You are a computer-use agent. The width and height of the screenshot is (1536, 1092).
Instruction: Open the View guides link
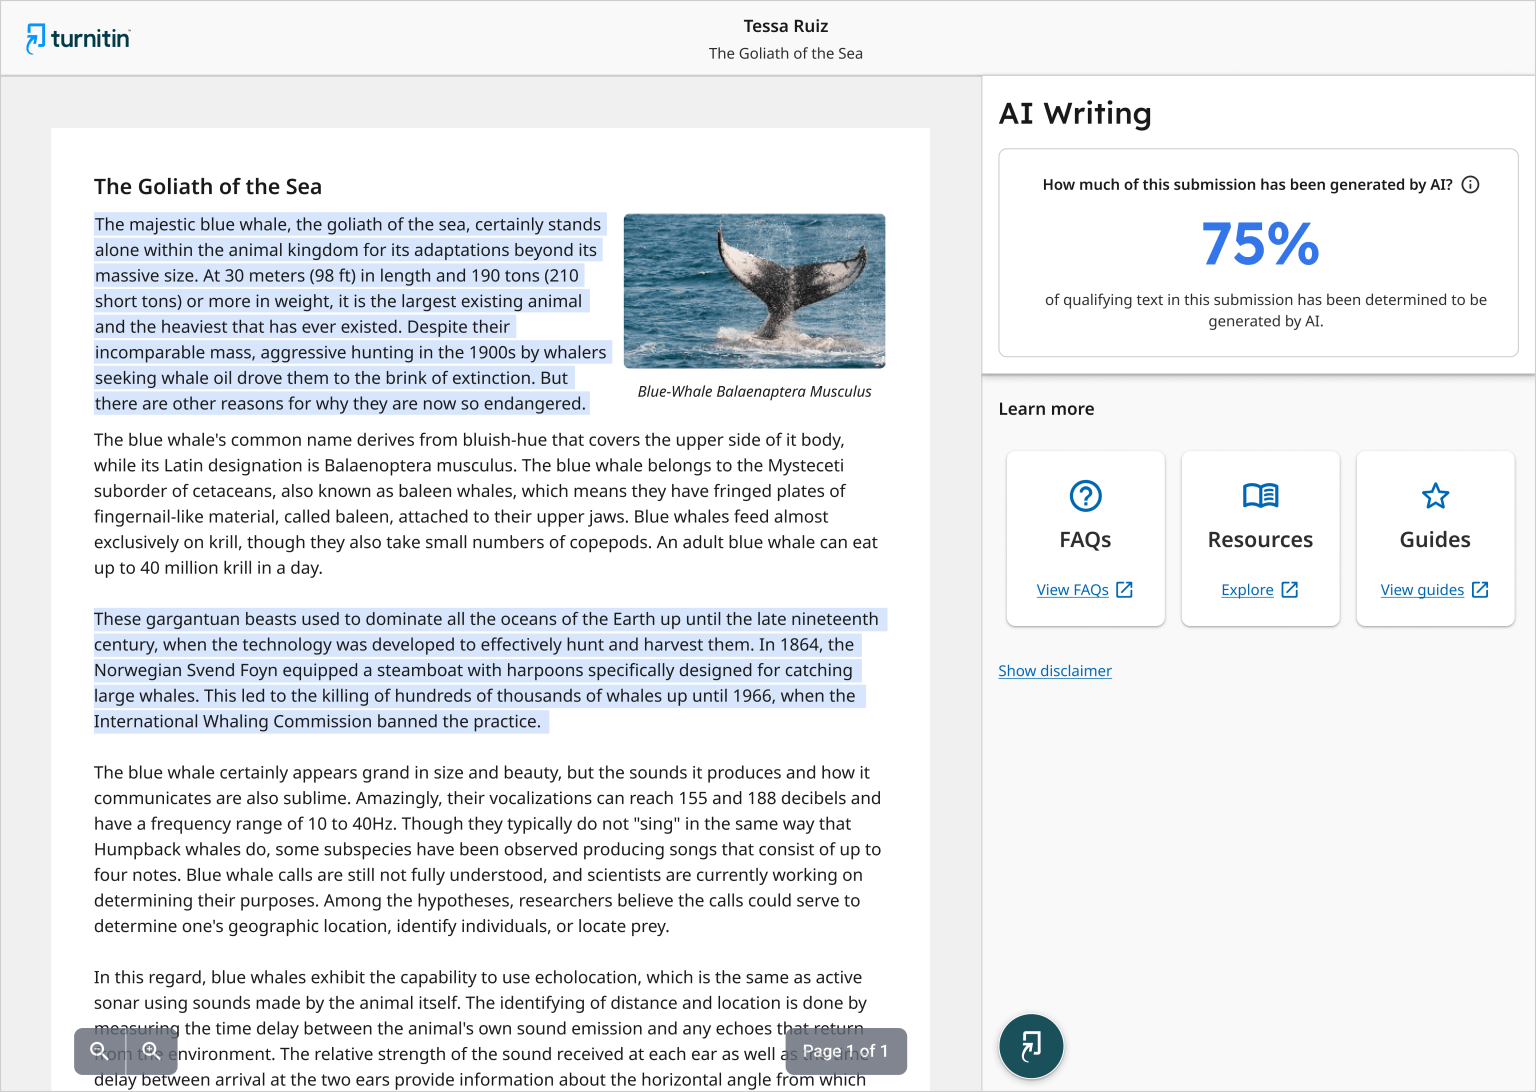click(1422, 589)
